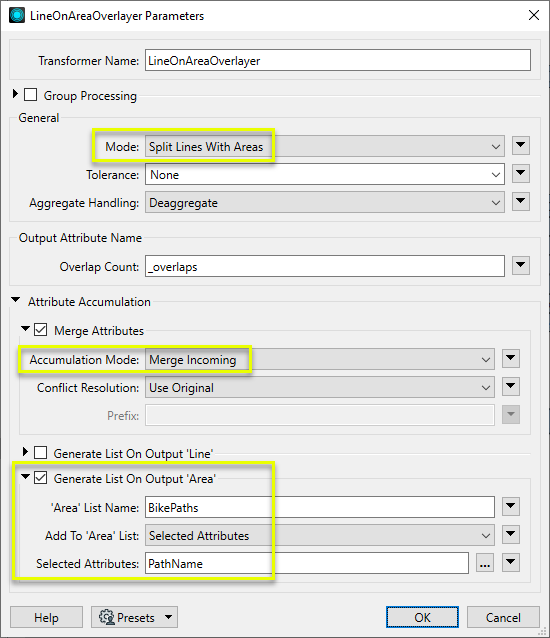The image size is (550, 638).
Task: Open attribute menu arrow beside Tolerance
Action: pos(521,174)
